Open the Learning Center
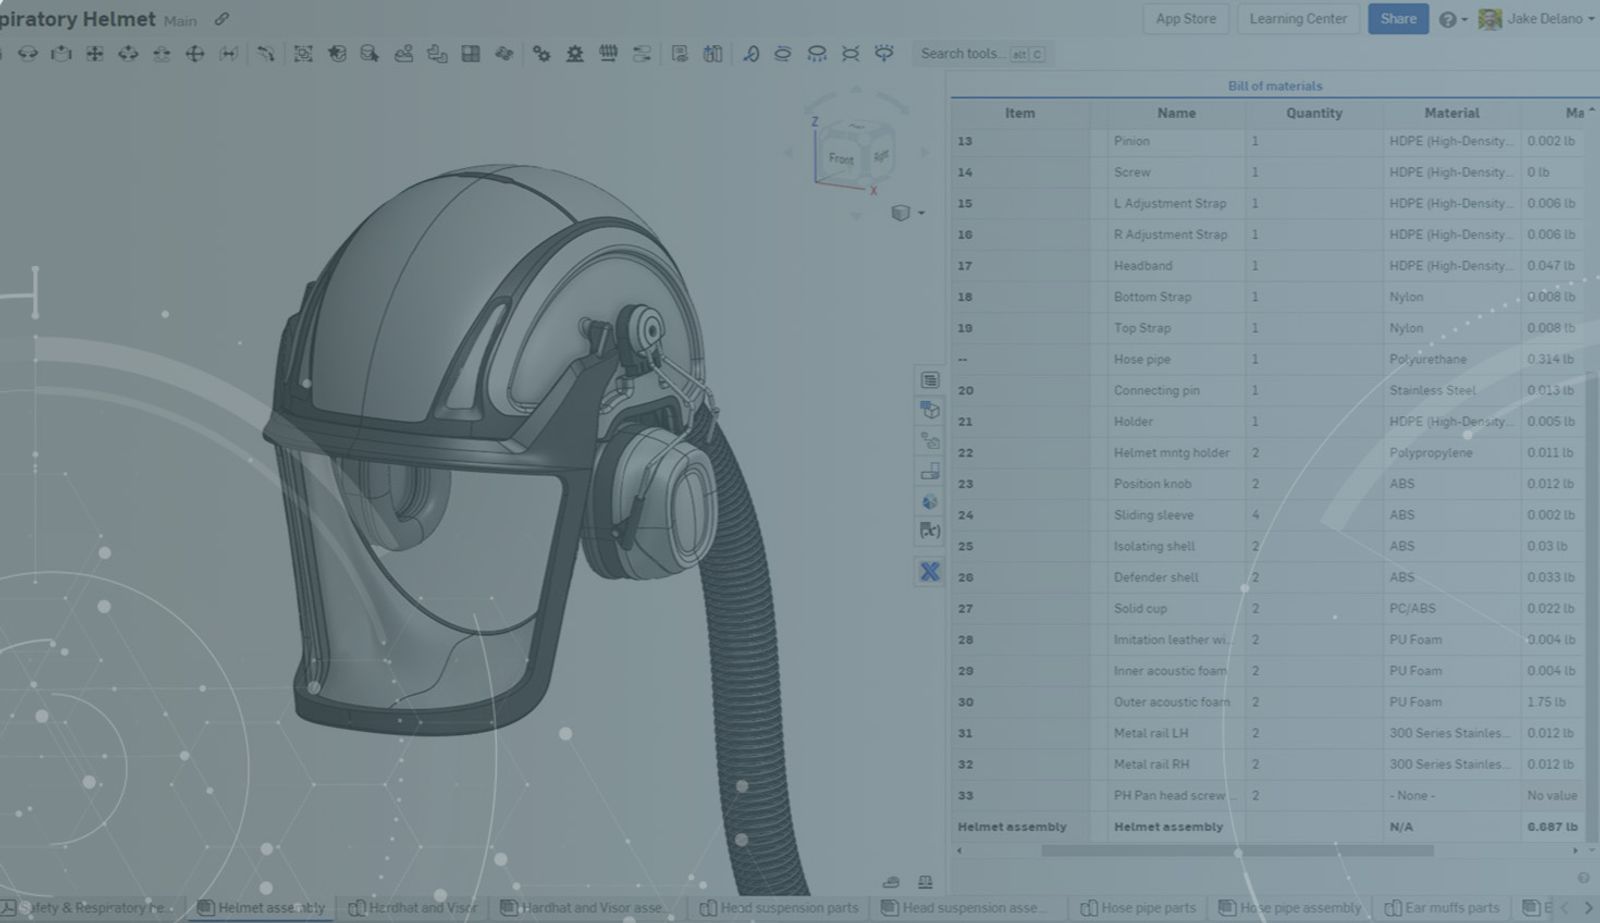The image size is (1600, 923). click(1297, 19)
